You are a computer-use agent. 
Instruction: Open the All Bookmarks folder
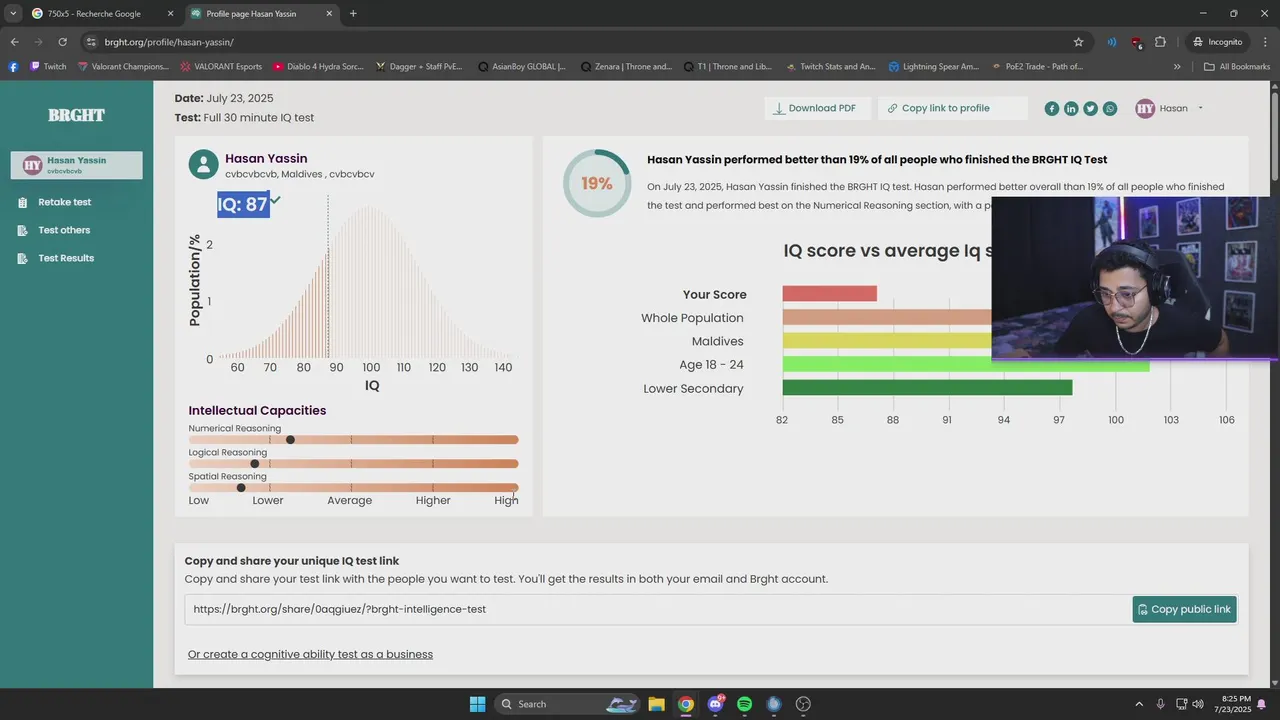click(1237, 67)
